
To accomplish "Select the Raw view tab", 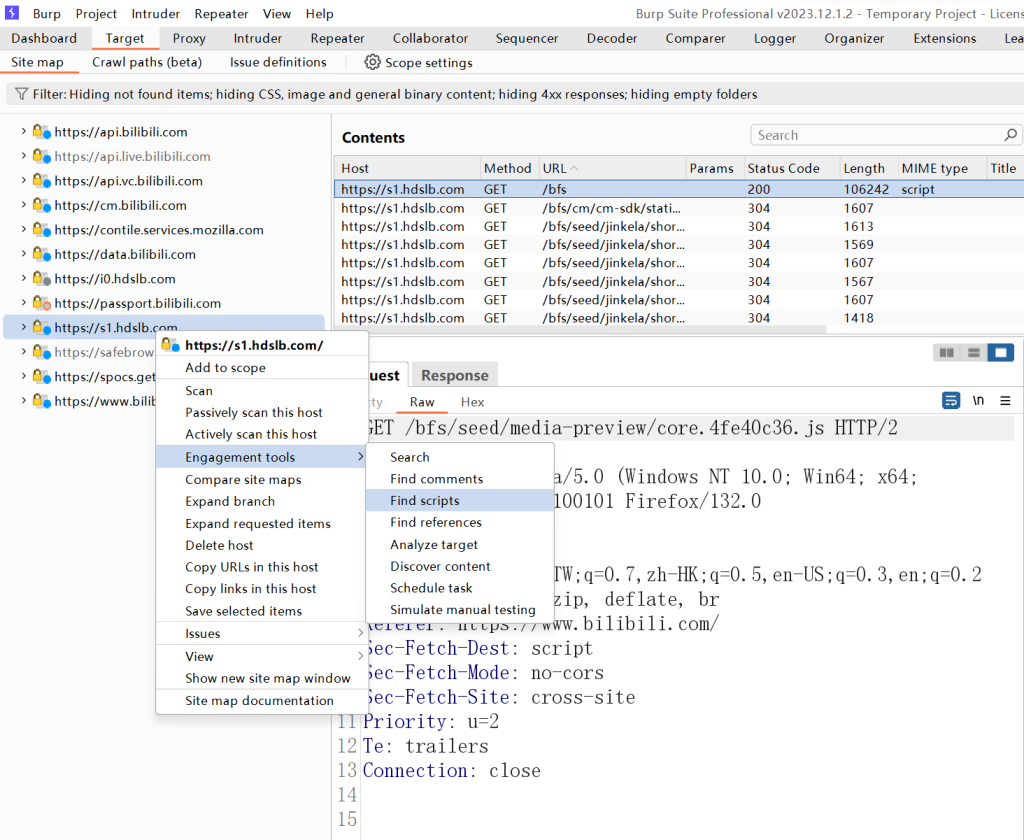I will pos(422,402).
